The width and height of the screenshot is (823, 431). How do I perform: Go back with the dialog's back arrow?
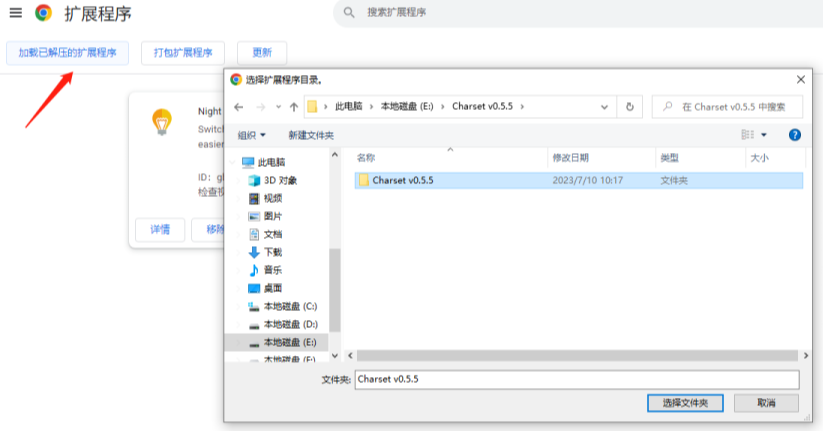239,107
